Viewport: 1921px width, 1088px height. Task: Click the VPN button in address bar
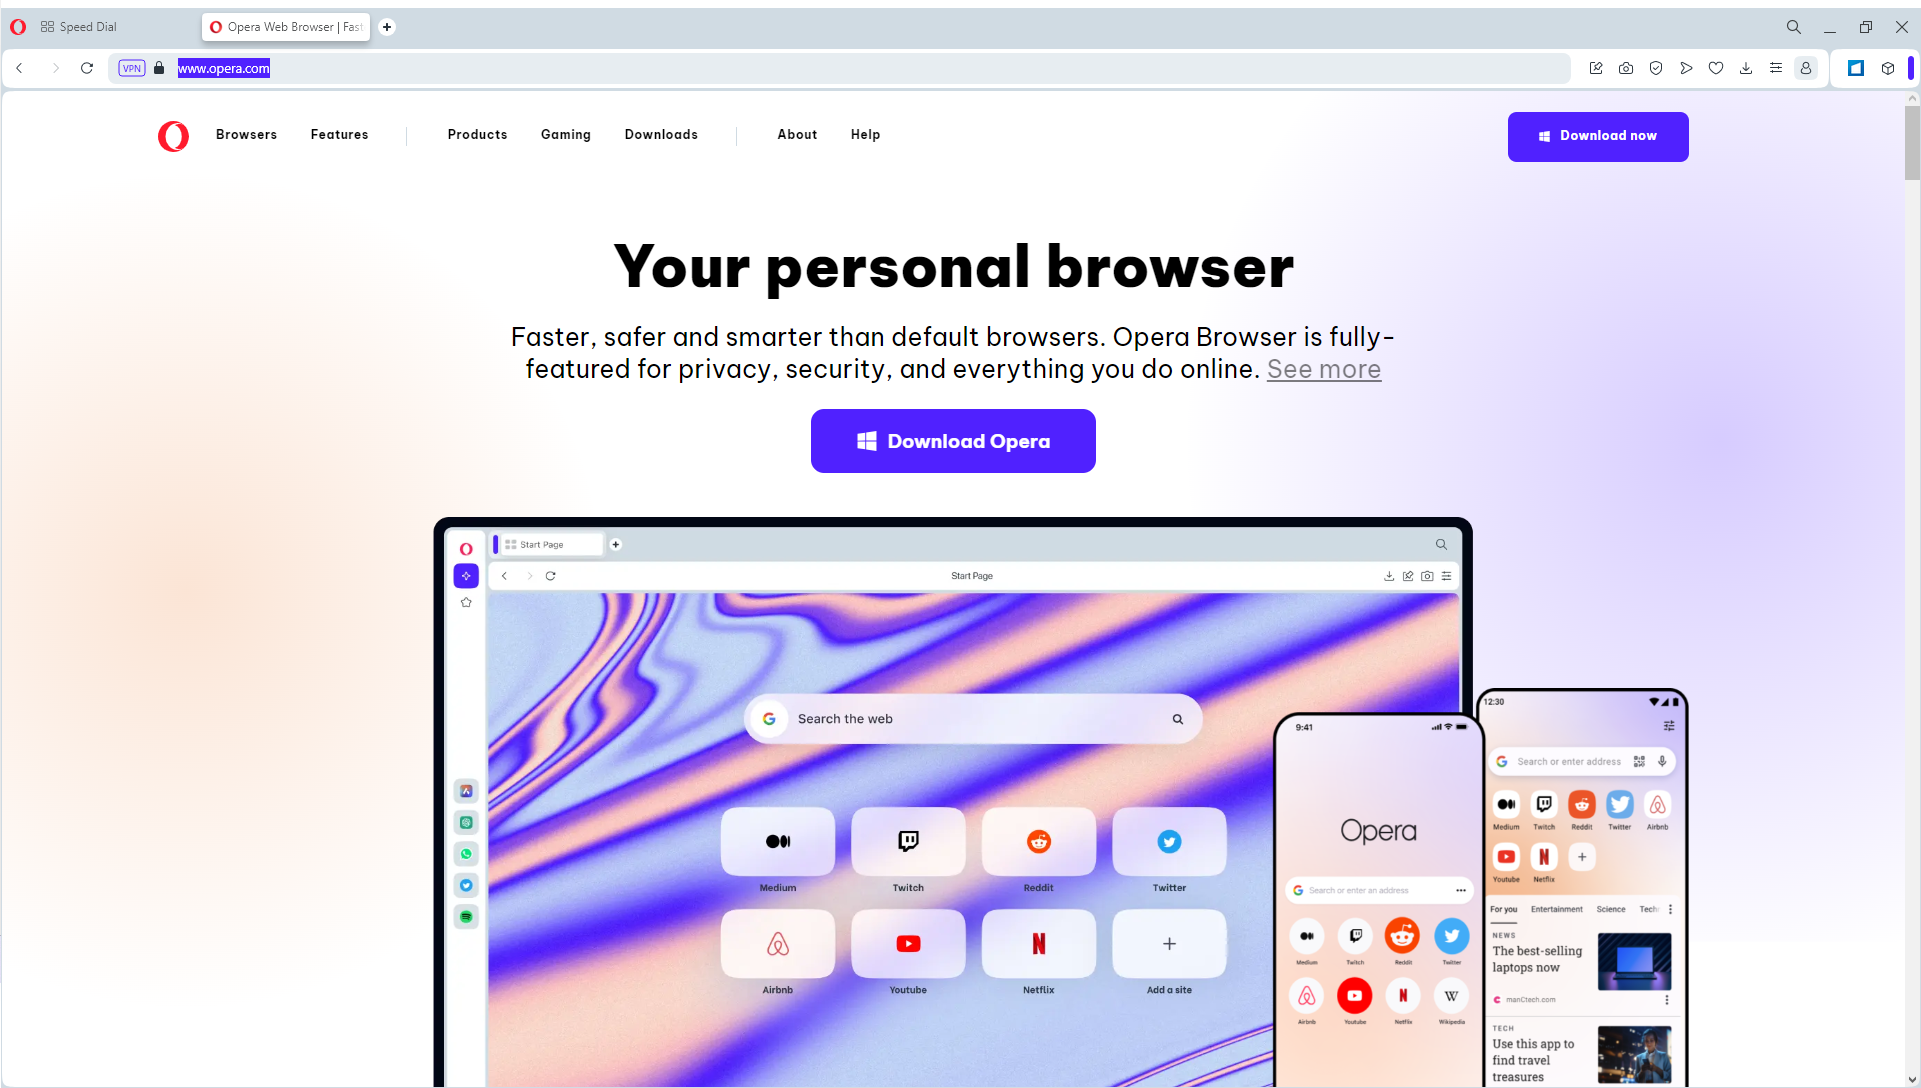coord(132,69)
